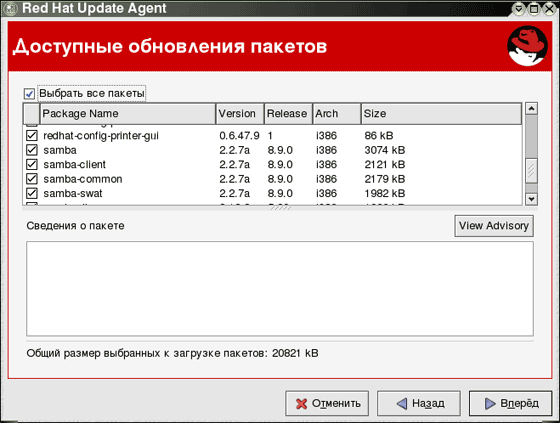Minimize the Red Hat Update Agent window

[518, 9]
